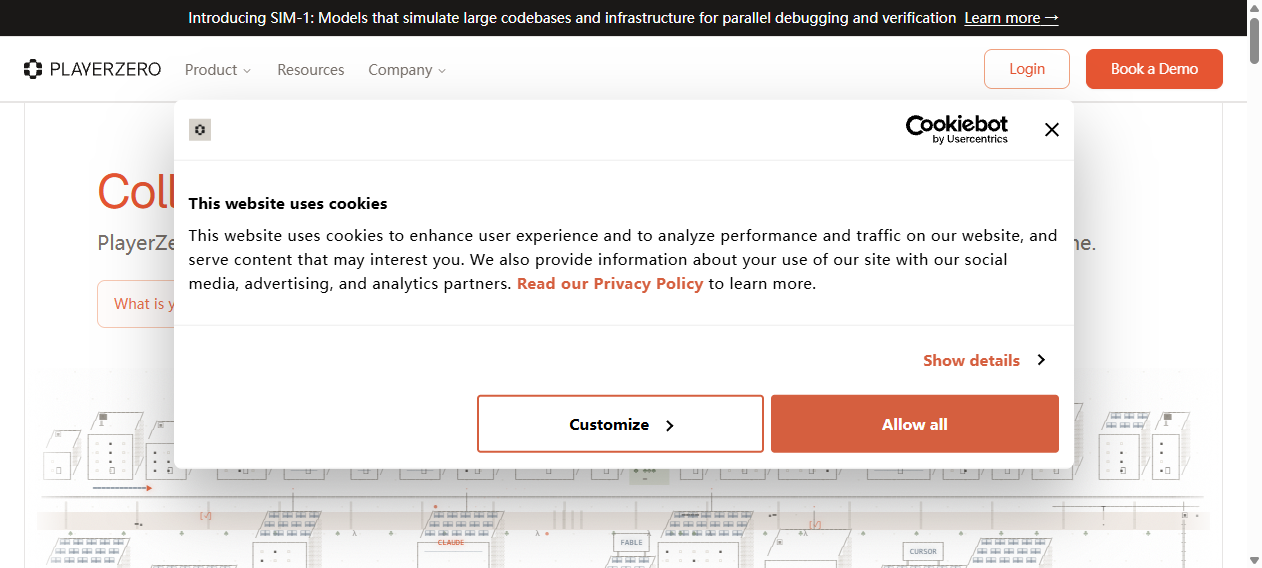Click the 'What is y...' input field
This screenshot has height=568, width=1262.
coord(137,304)
